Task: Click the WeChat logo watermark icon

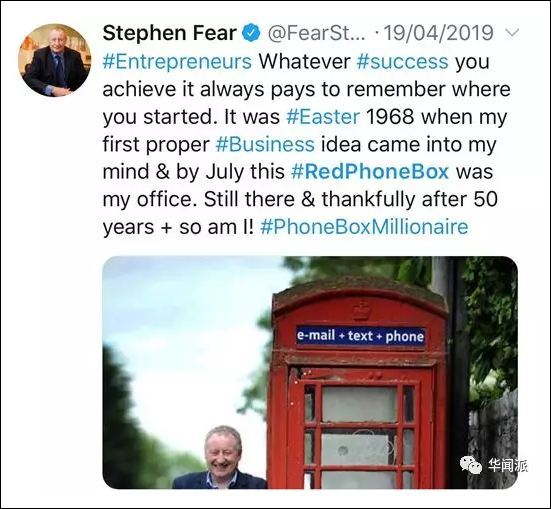Action: coord(471,465)
